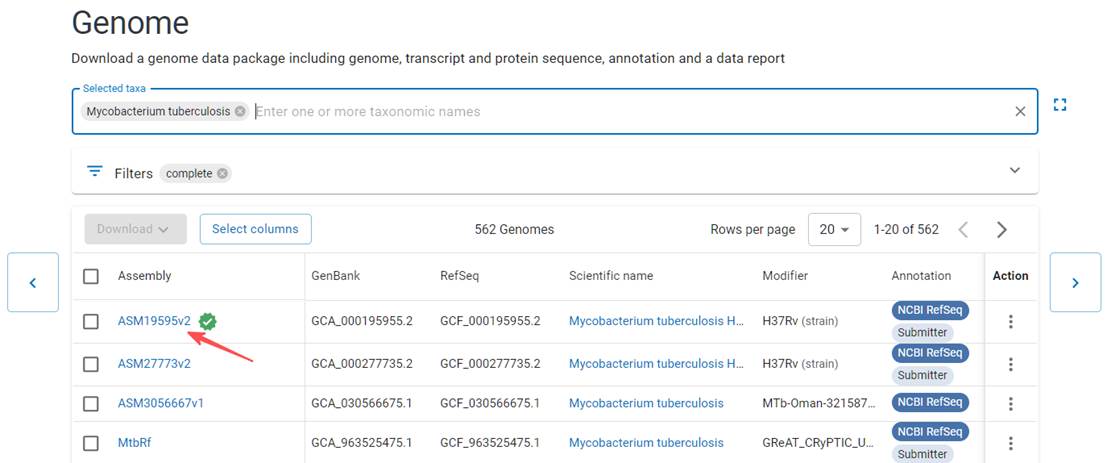Viewport: 1107px width, 463px height.
Task: Click the green reference genome checkmark badge
Action: point(208,321)
